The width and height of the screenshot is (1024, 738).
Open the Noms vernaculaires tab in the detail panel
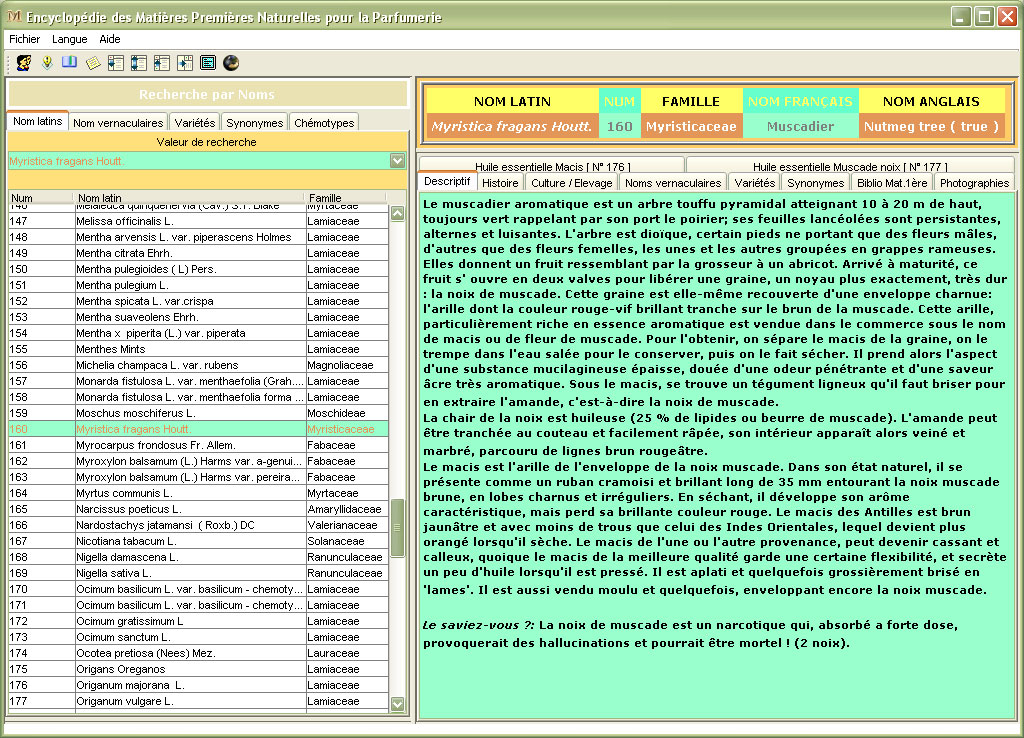(673, 183)
